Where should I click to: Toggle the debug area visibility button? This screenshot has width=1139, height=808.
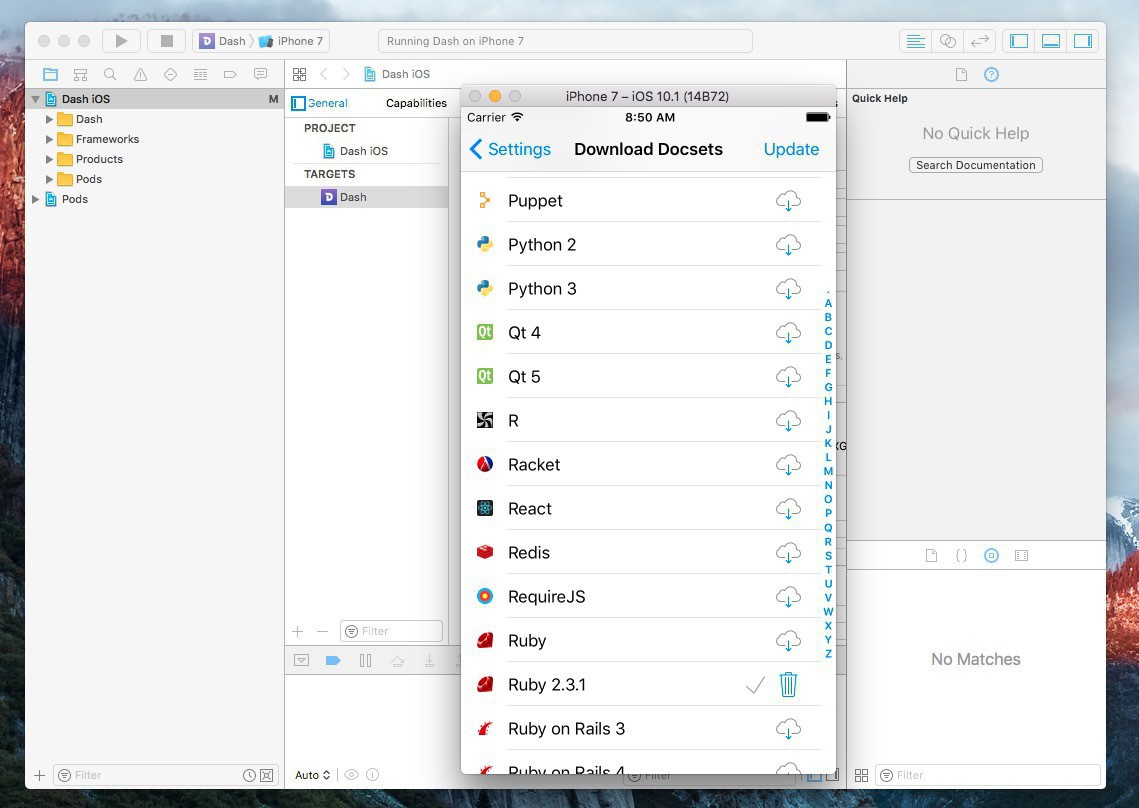click(1051, 41)
